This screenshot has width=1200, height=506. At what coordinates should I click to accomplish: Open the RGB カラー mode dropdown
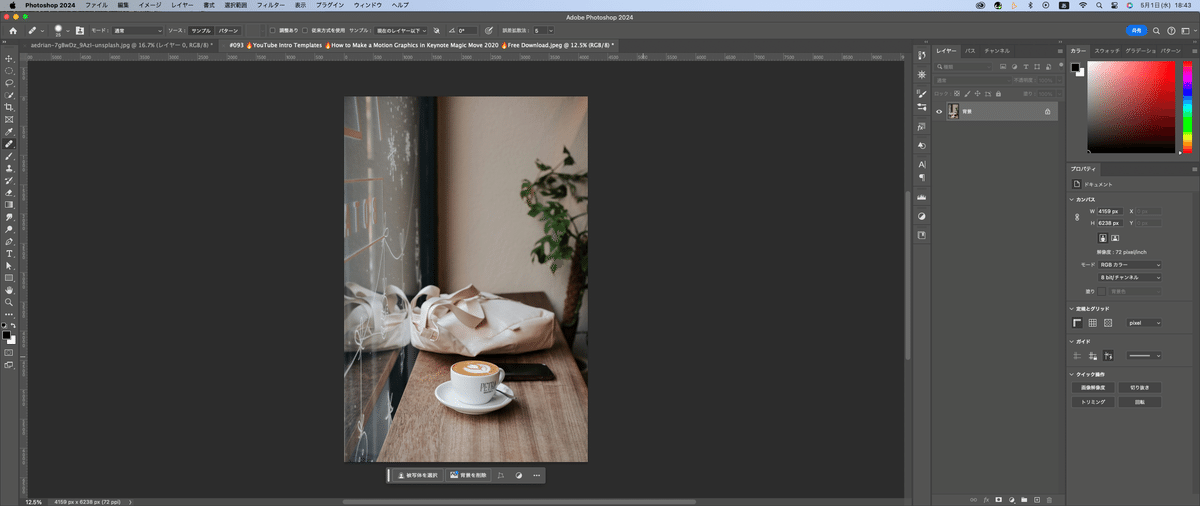[1130, 265]
